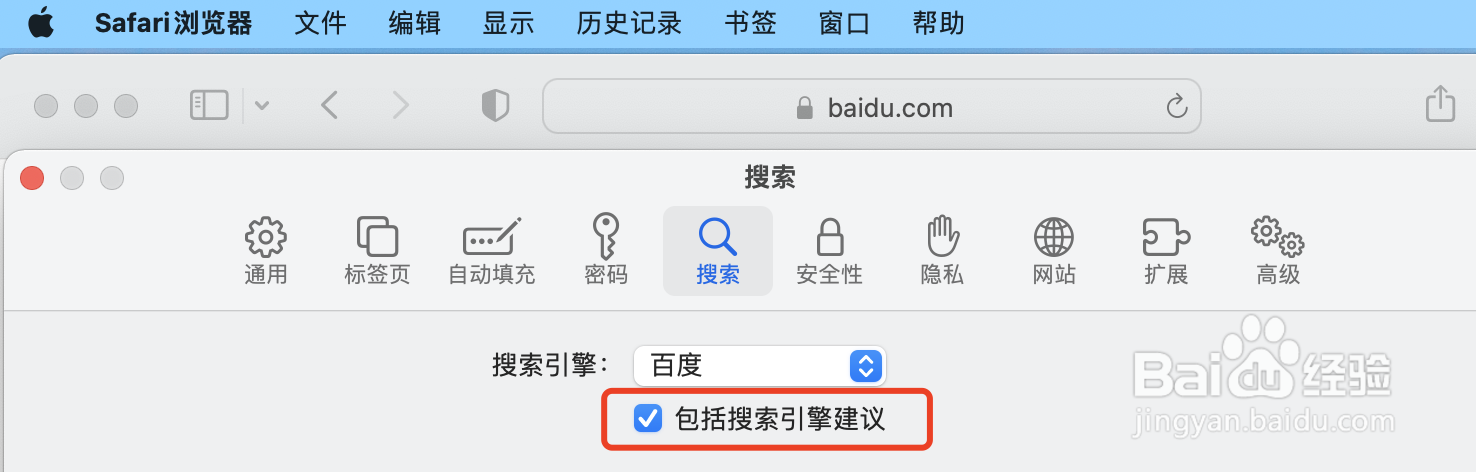
Task: Toggle the Safari sidebar button
Action: pyautogui.click(x=210, y=105)
